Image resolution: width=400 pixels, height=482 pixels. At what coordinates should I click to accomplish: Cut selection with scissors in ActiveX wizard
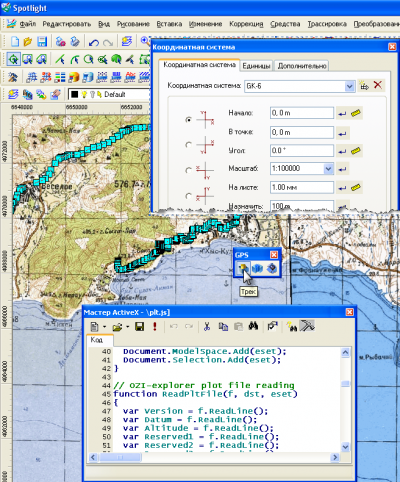tap(207, 326)
